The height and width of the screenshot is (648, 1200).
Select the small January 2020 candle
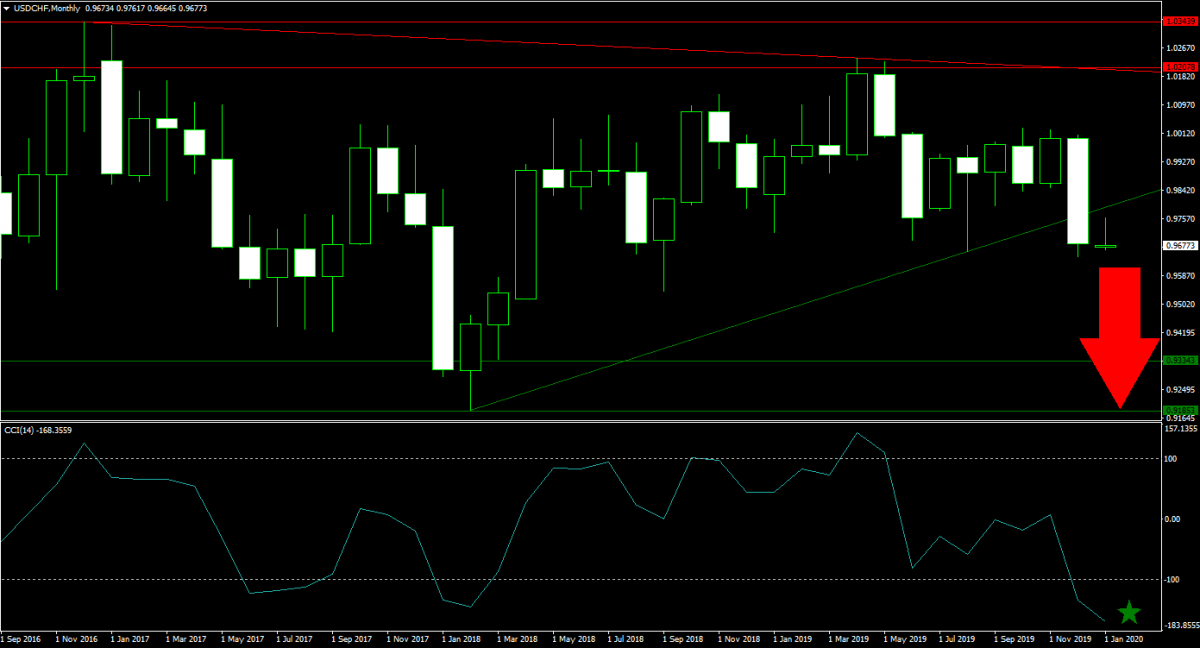(1105, 245)
